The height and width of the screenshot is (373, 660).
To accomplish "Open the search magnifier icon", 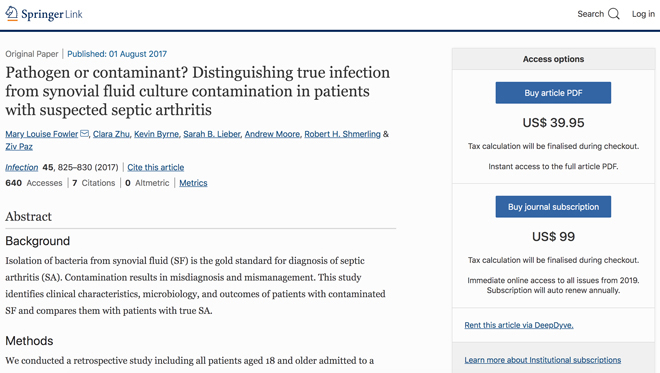I will click(614, 14).
